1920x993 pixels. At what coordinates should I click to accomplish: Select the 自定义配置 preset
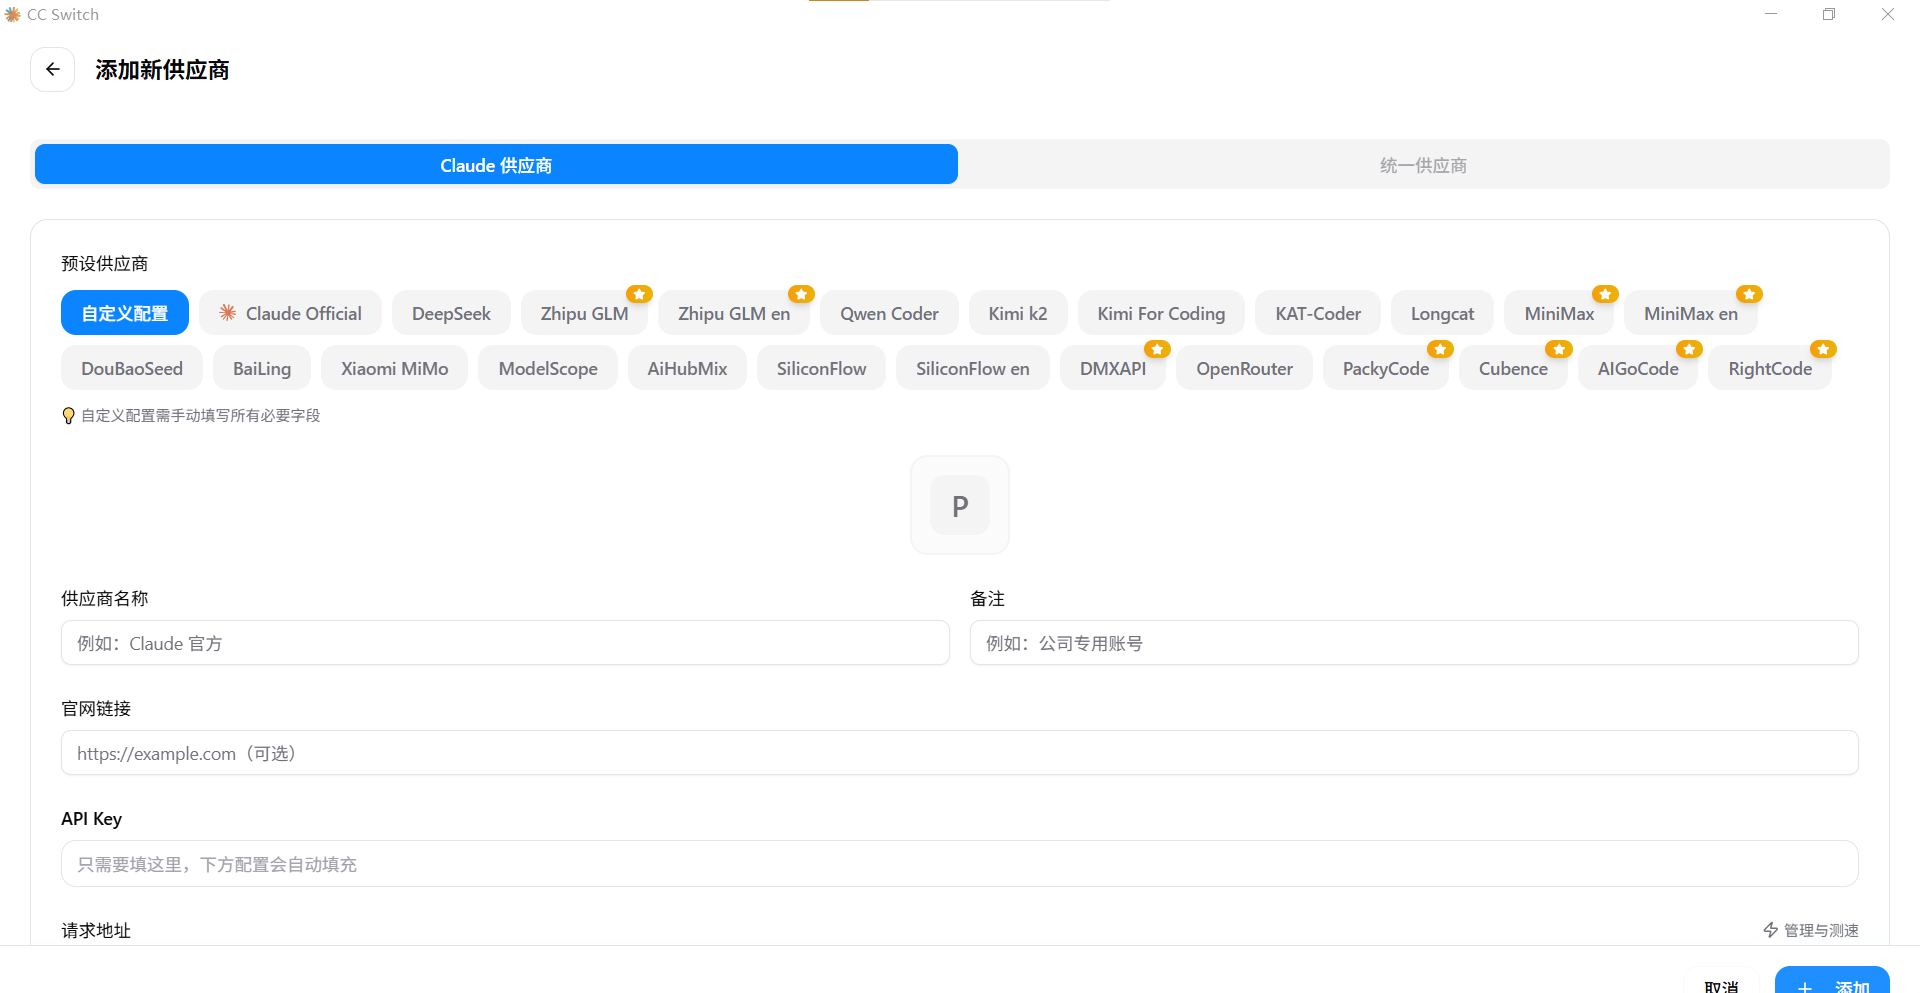pos(125,313)
